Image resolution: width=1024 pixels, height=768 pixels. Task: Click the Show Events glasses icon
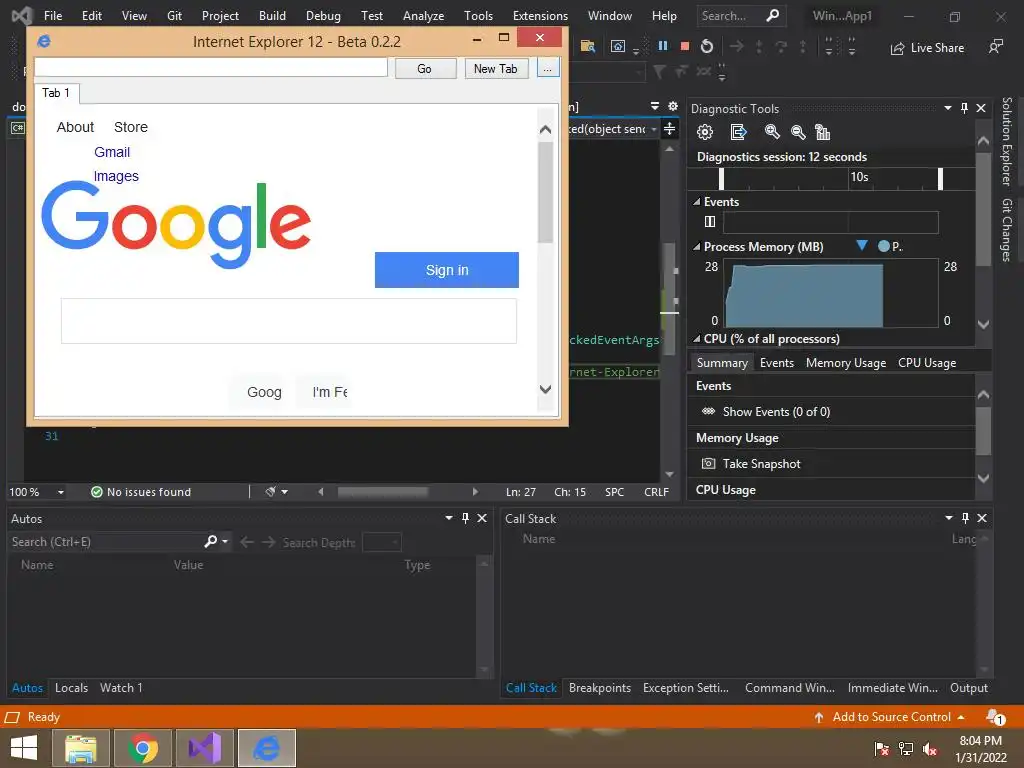coord(708,411)
